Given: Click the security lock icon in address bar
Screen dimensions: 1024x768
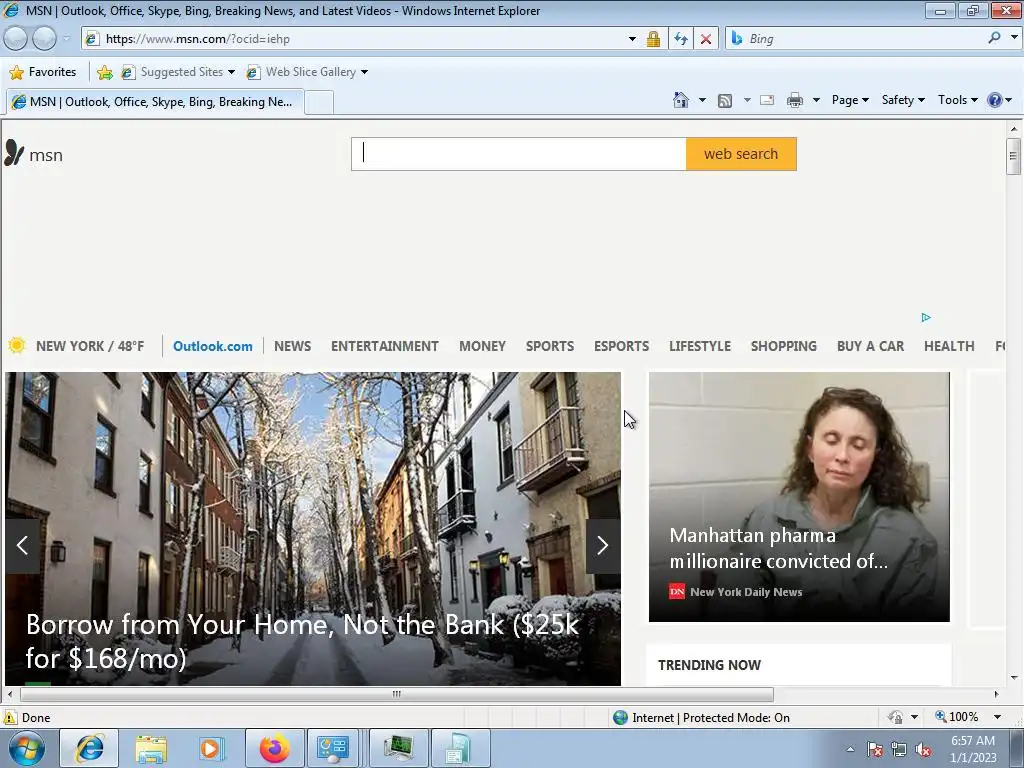Looking at the screenshot, I should click(x=653, y=39).
